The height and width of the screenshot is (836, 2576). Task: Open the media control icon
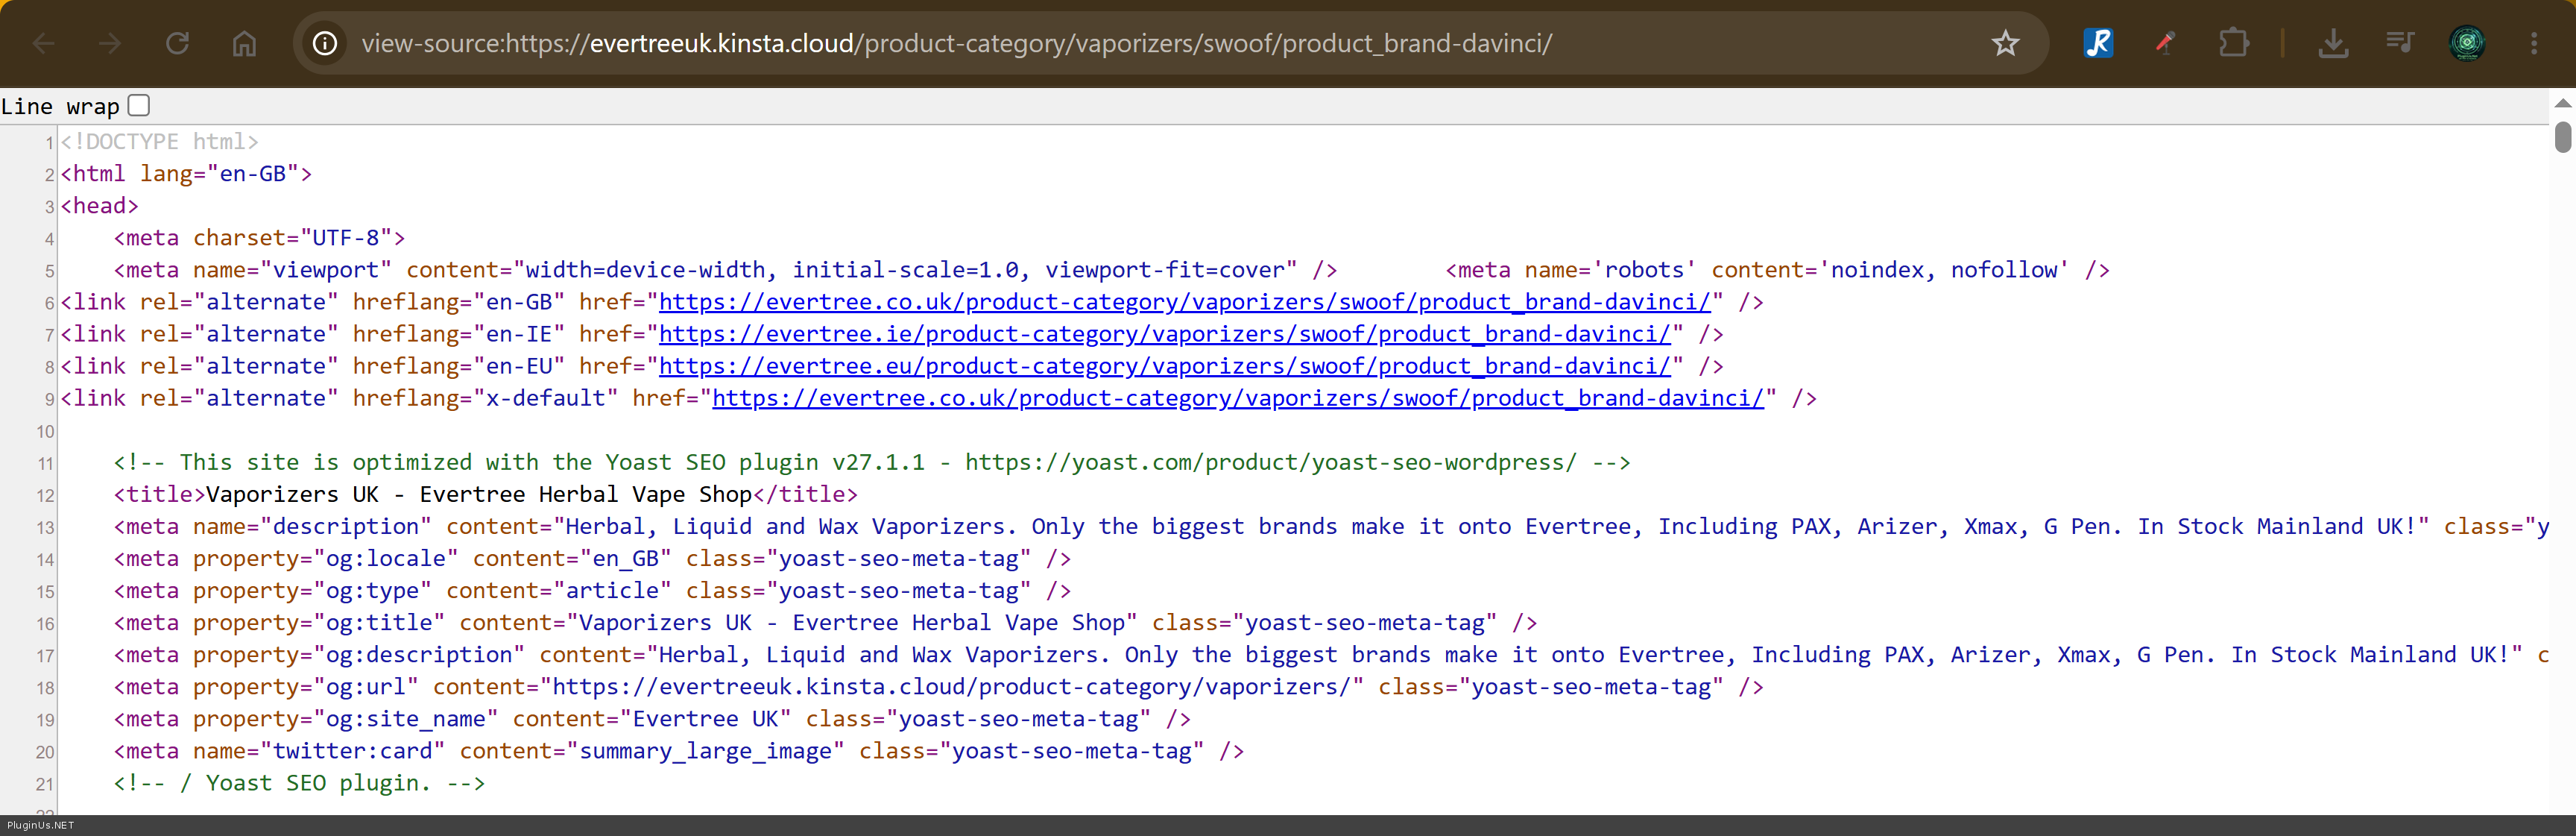tap(2399, 43)
